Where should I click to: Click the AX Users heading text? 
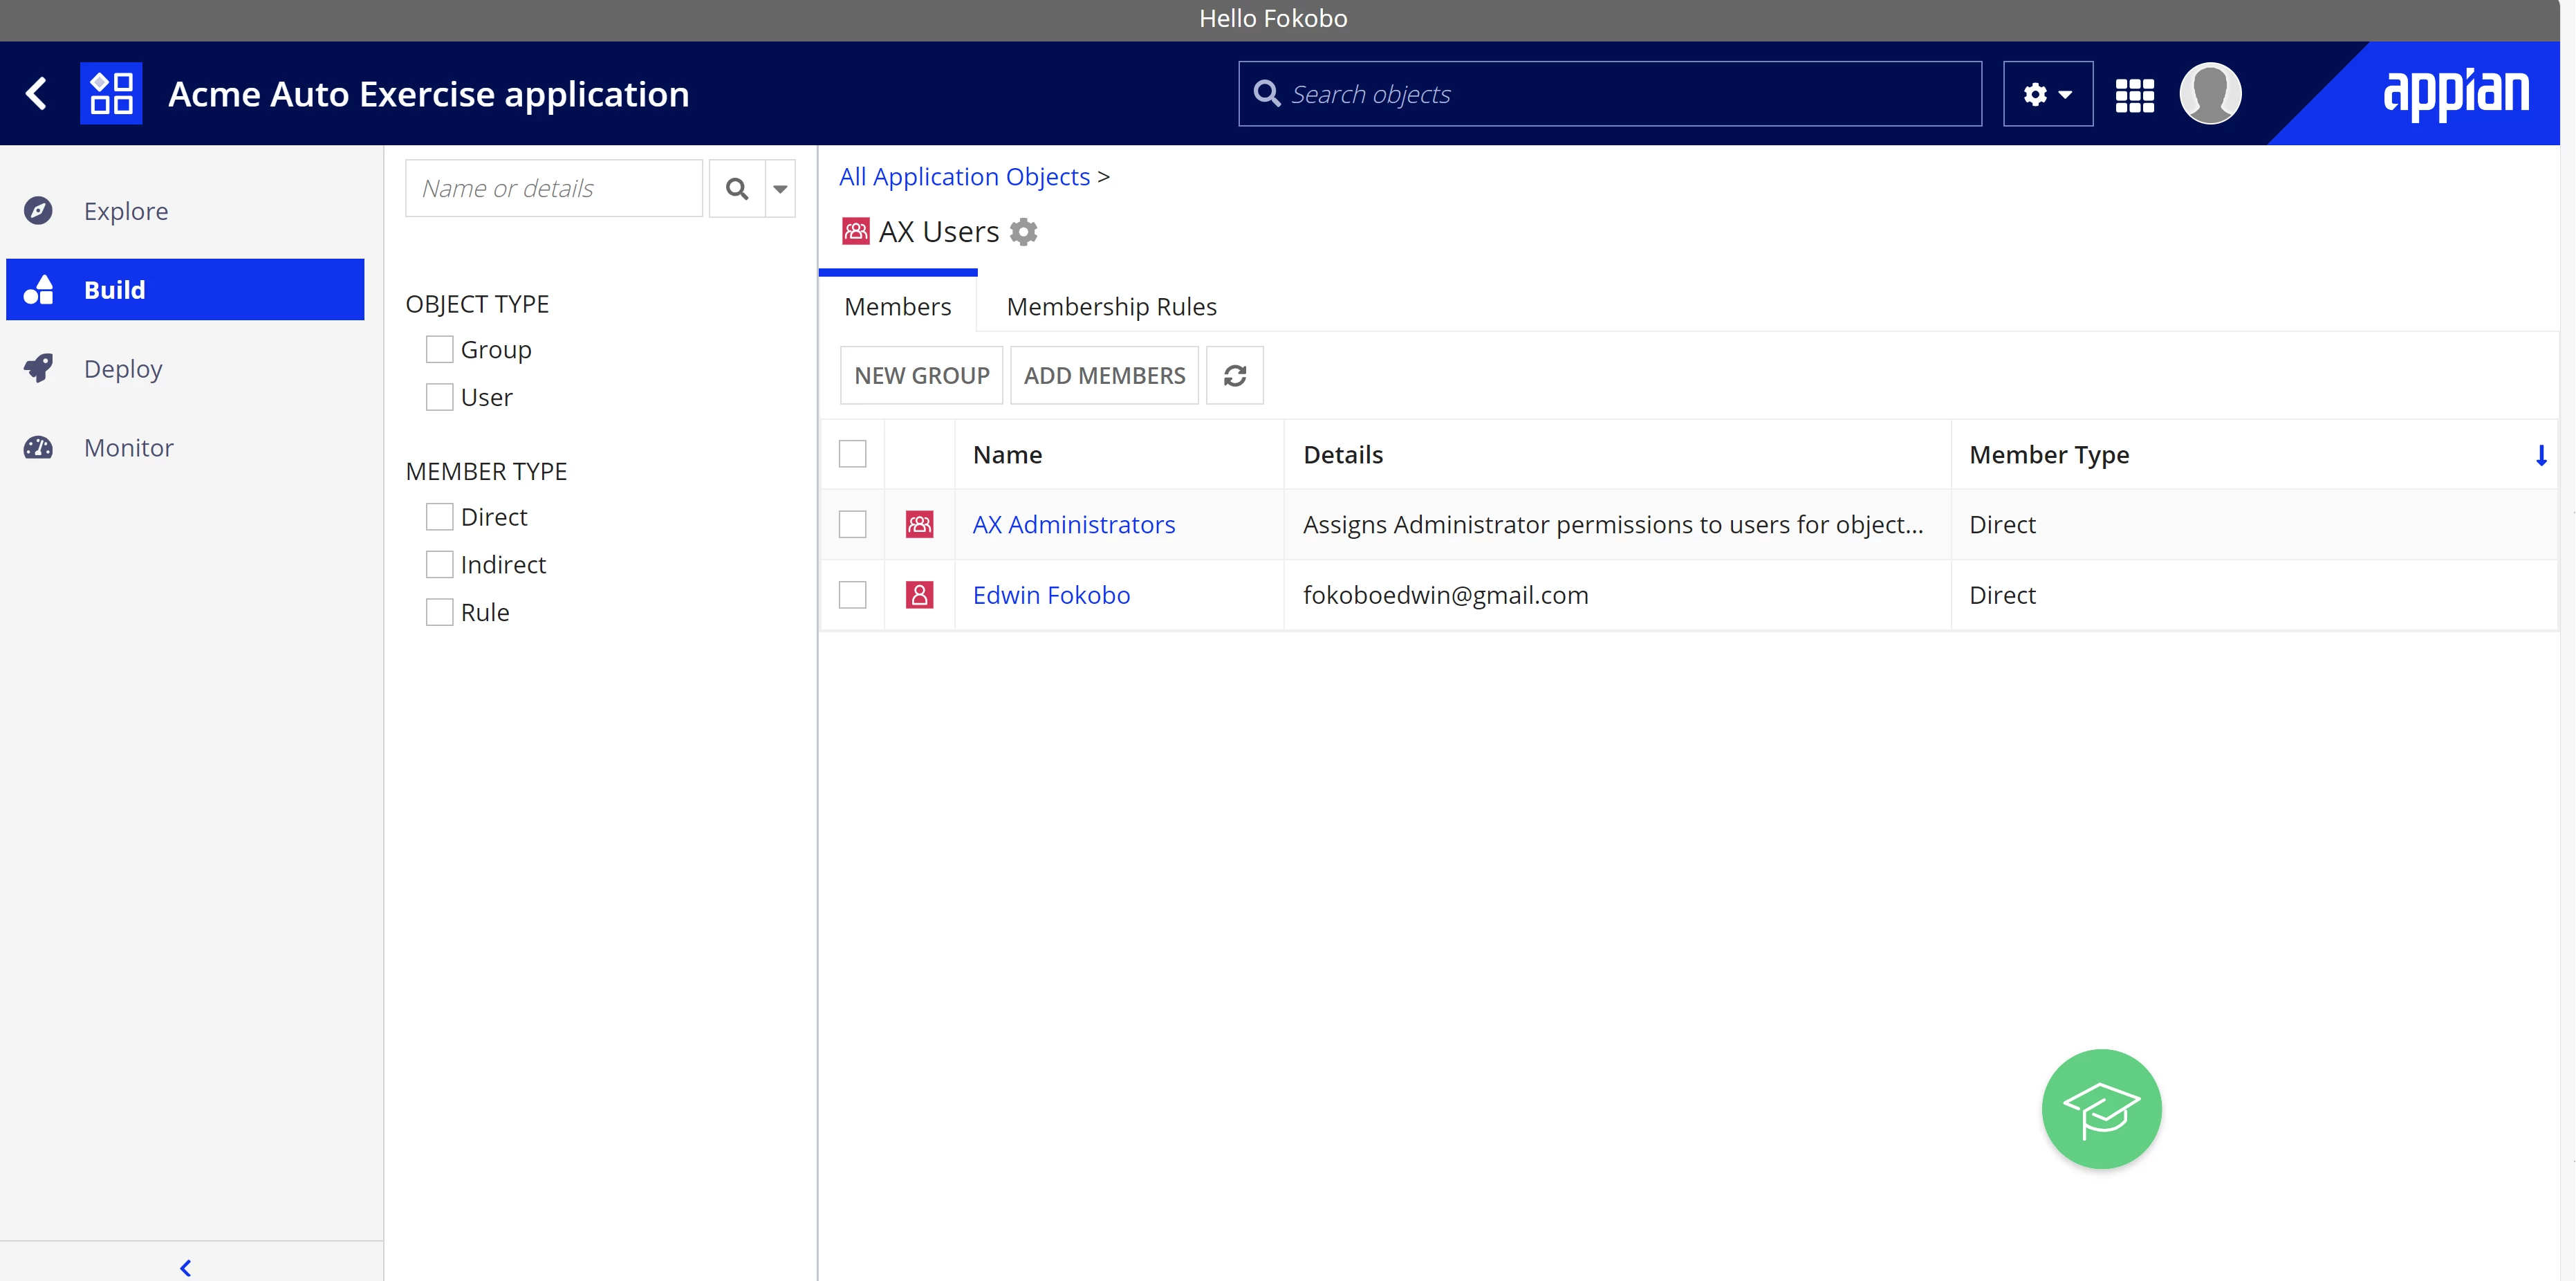pyautogui.click(x=938, y=232)
